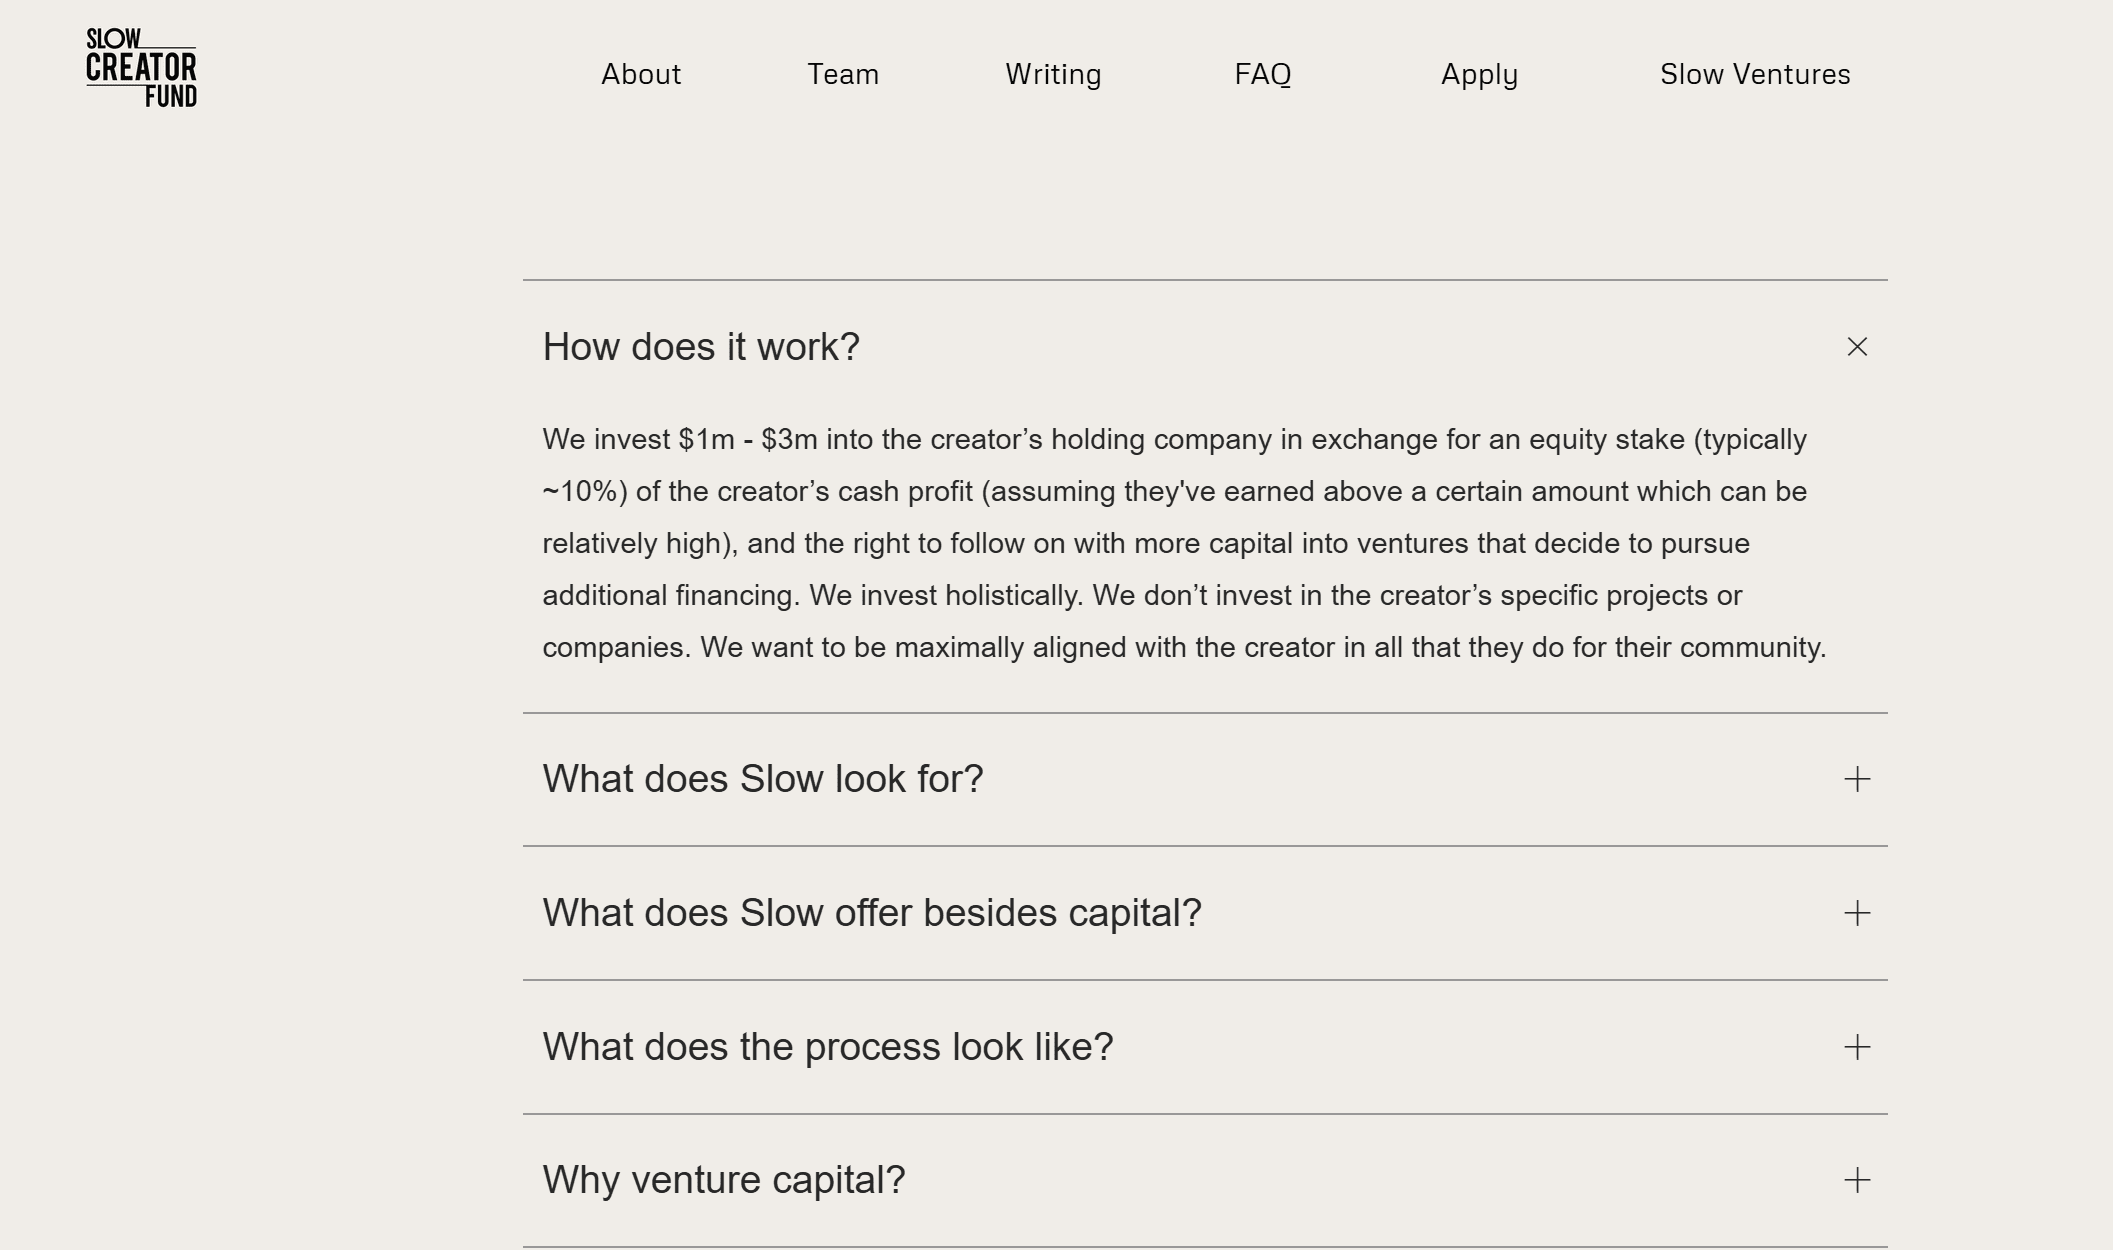The width and height of the screenshot is (2113, 1250).
Task: Click the X icon next to 'How does it work?'
Action: [1858, 347]
